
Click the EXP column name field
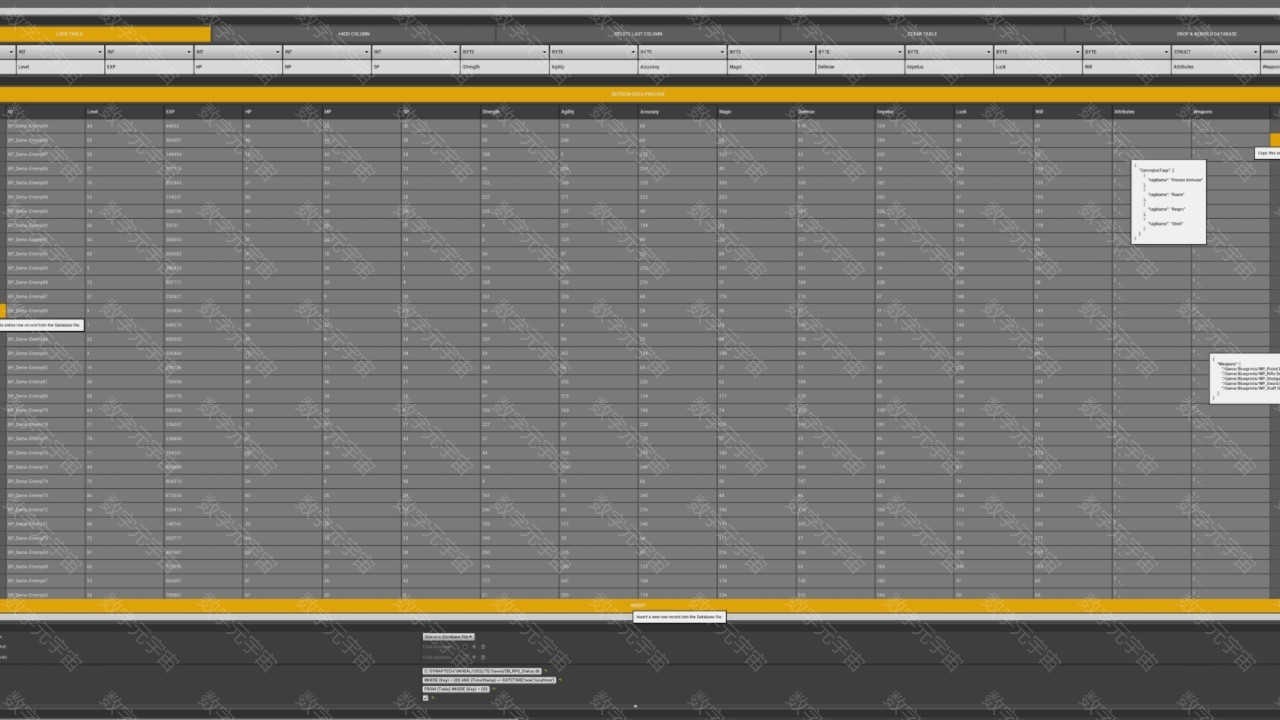coord(148,67)
